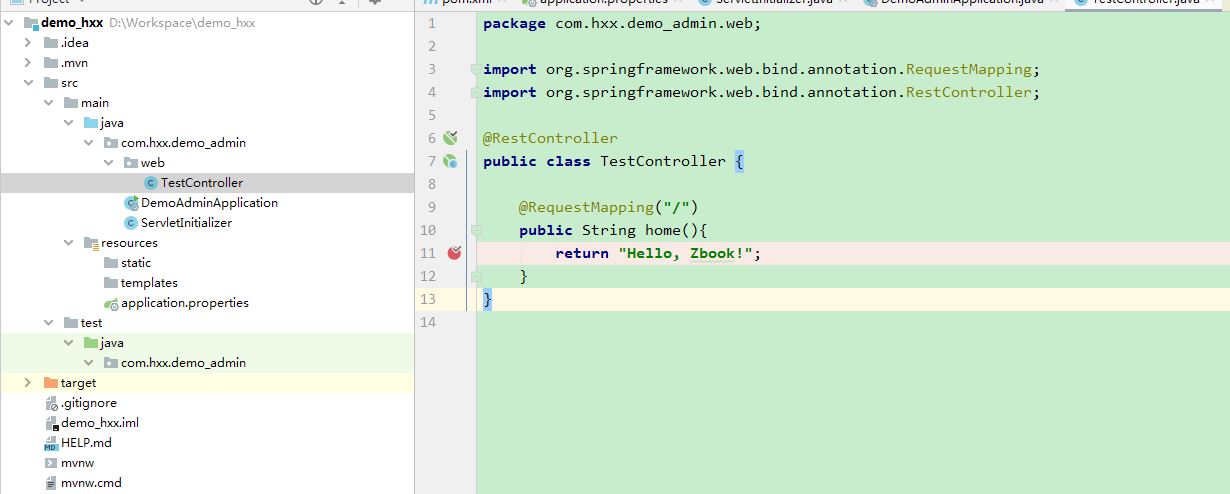The width and height of the screenshot is (1230, 494).
Task: Click the home() method name
Action: pyautogui.click(x=661, y=230)
